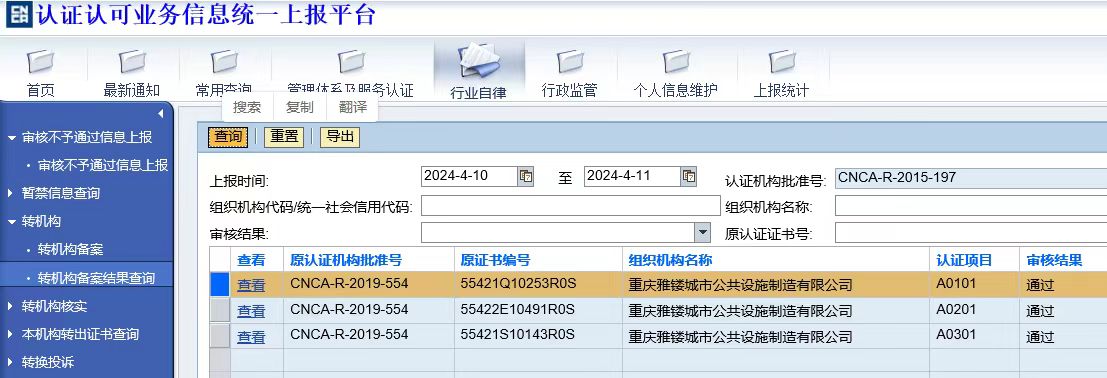Click the platform logo icon

coord(18,14)
